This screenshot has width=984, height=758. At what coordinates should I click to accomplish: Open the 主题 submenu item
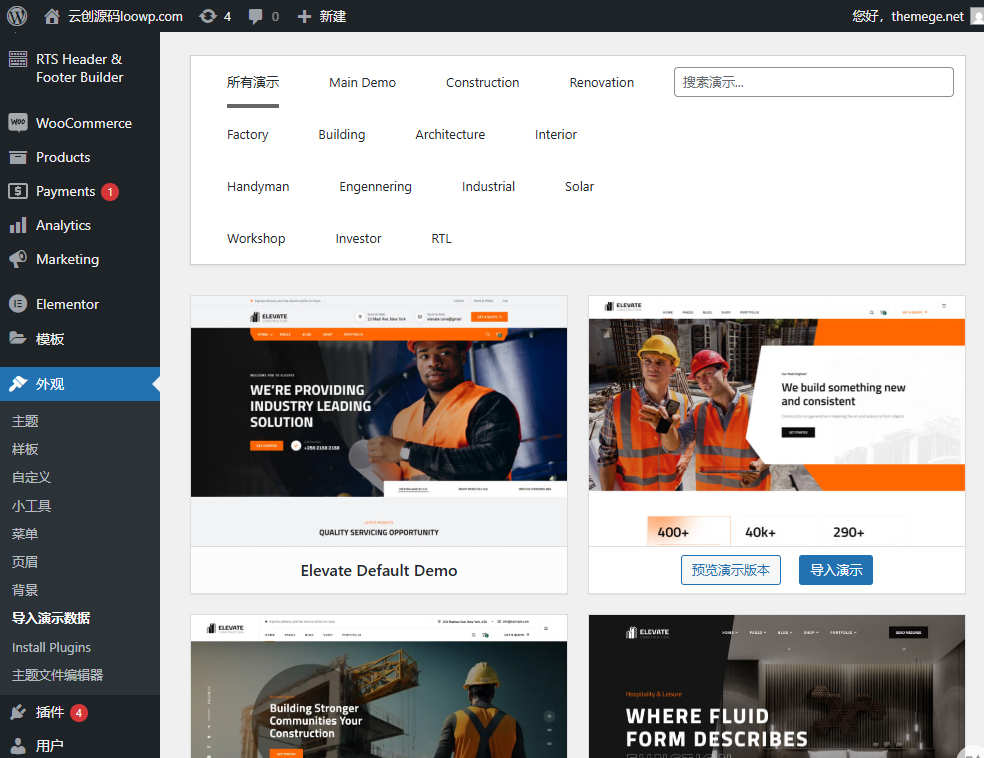point(25,421)
